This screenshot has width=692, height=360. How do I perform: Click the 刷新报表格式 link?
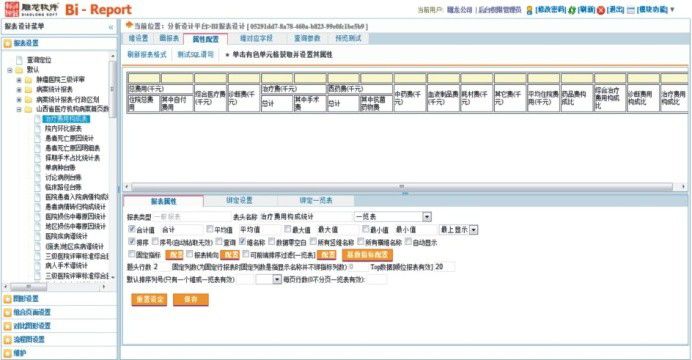[147, 55]
